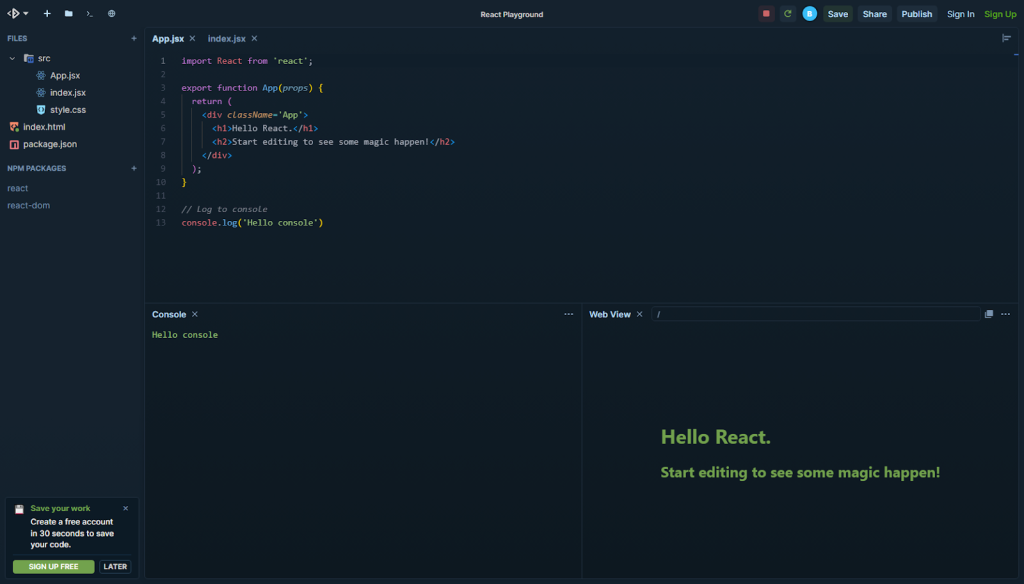Click the red stop icon in the header
This screenshot has width=1024, height=584.
tap(765, 13)
